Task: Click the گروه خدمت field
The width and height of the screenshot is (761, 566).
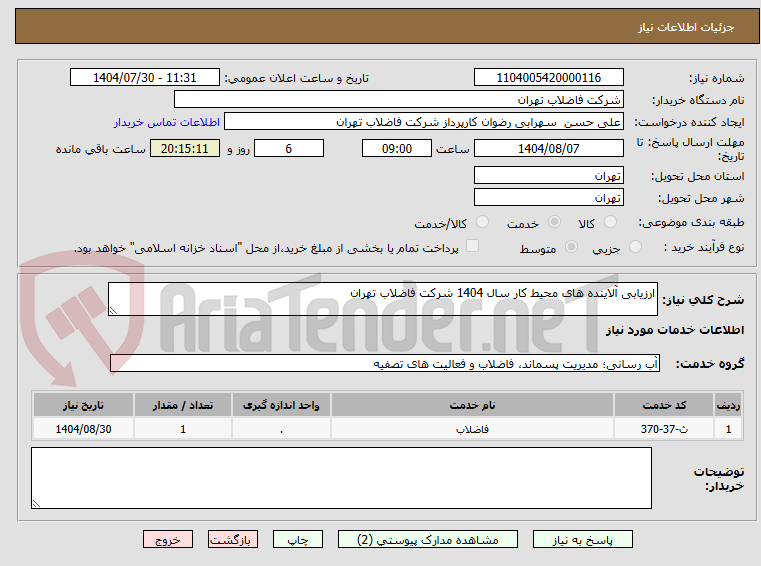Action: [385, 363]
